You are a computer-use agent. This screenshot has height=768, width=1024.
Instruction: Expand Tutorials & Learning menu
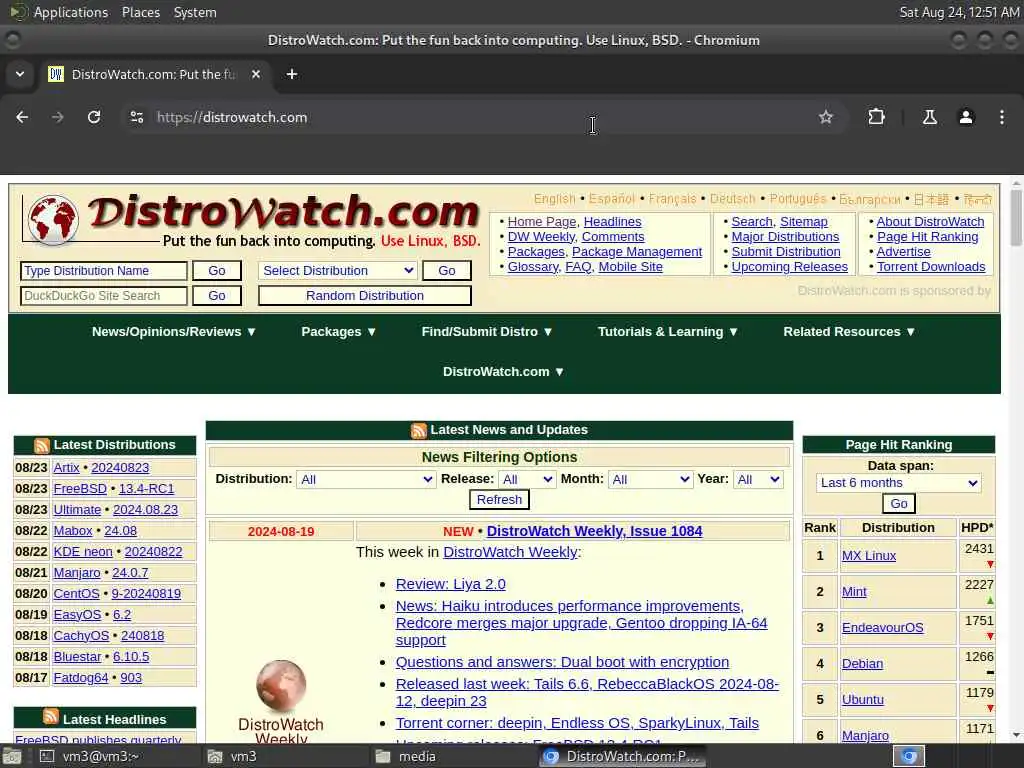click(667, 332)
